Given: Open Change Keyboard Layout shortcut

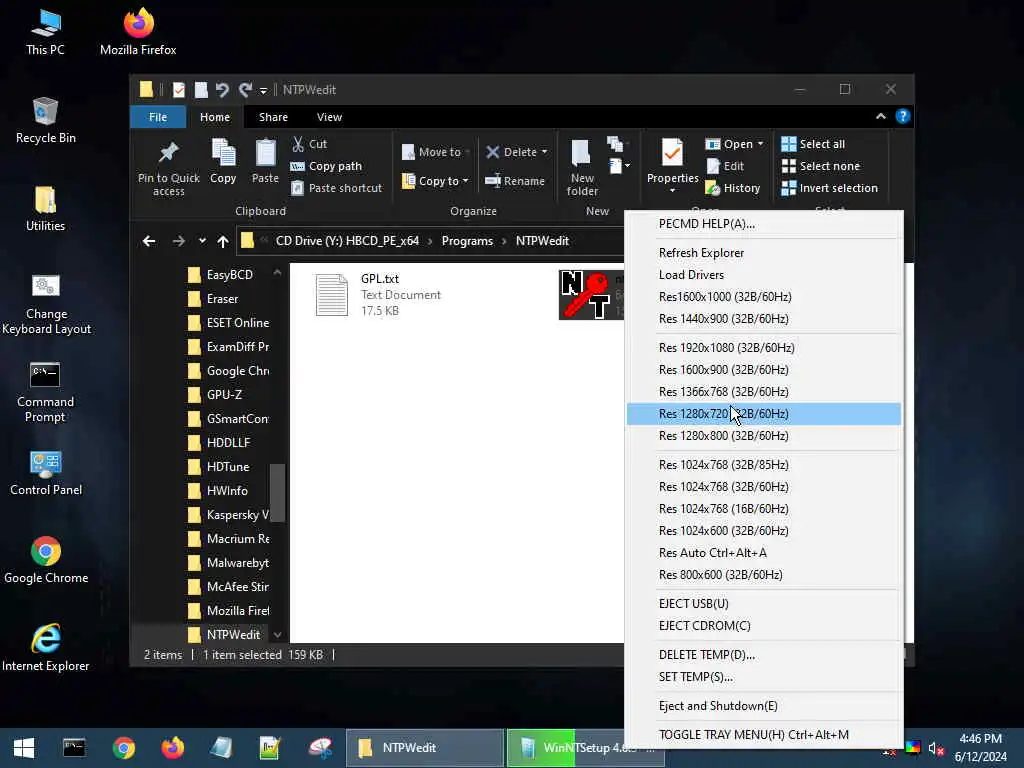Looking at the screenshot, I should (46, 304).
